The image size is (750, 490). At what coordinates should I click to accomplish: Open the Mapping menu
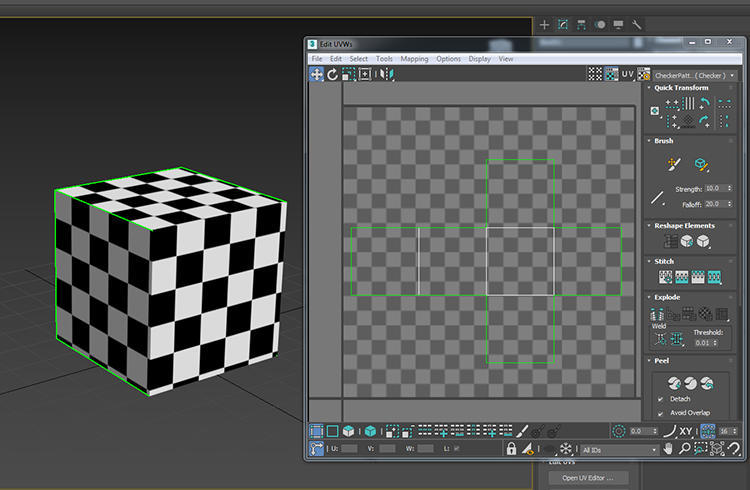[414, 59]
